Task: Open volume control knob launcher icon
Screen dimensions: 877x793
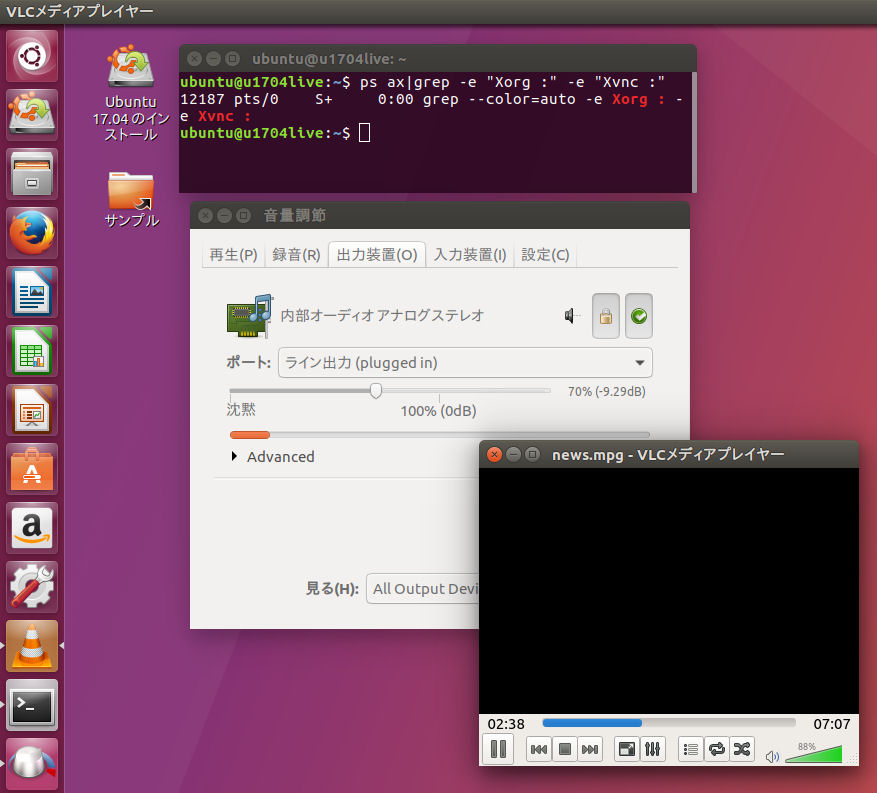Action: click(32, 764)
